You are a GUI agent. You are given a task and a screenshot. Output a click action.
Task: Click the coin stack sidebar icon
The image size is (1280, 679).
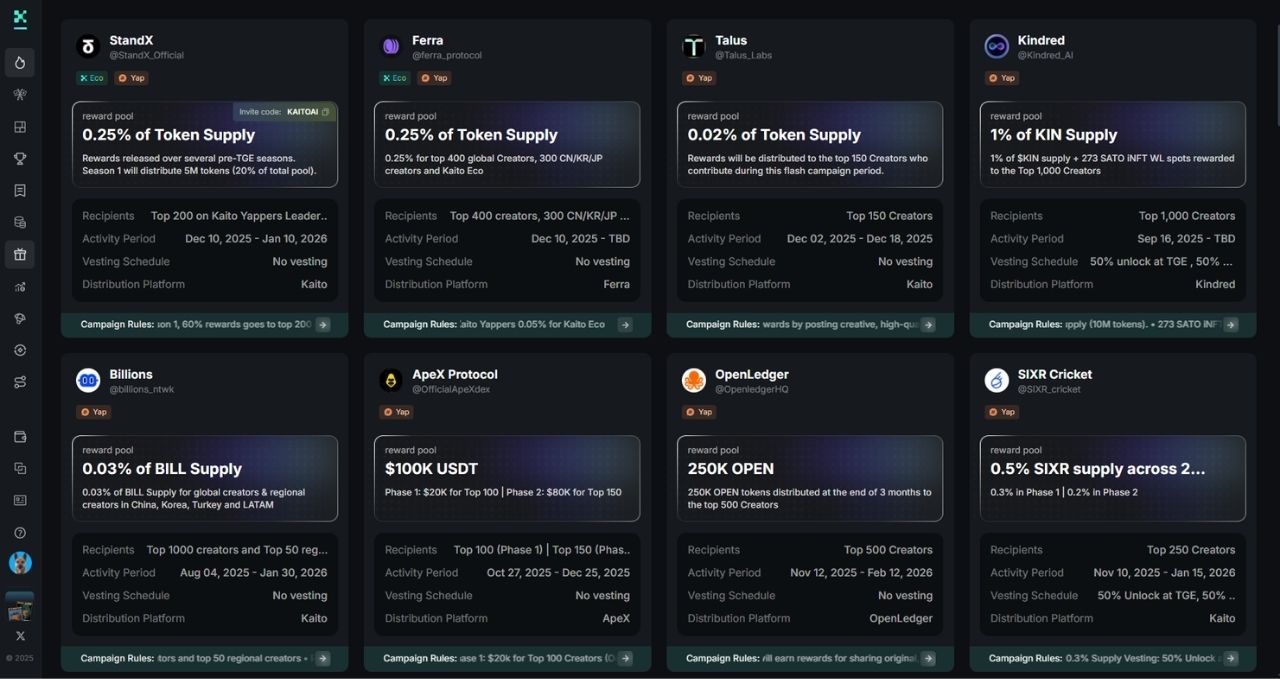(20, 223)
